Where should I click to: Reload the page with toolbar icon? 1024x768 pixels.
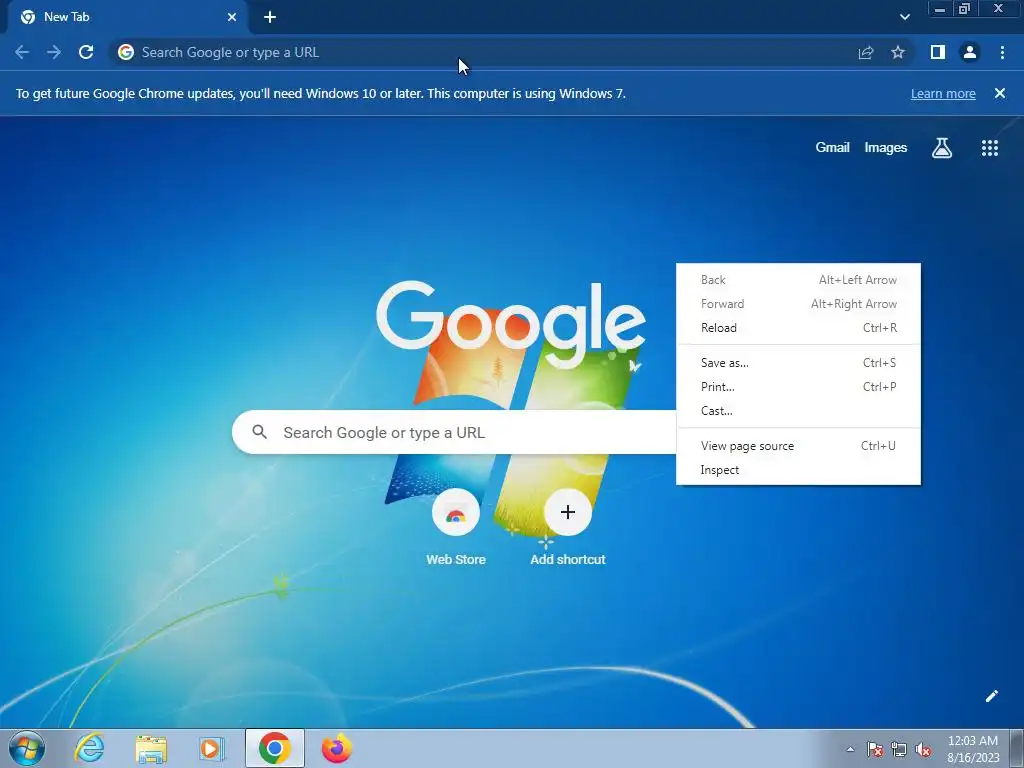pyautogui.click(x=86, y=52)
